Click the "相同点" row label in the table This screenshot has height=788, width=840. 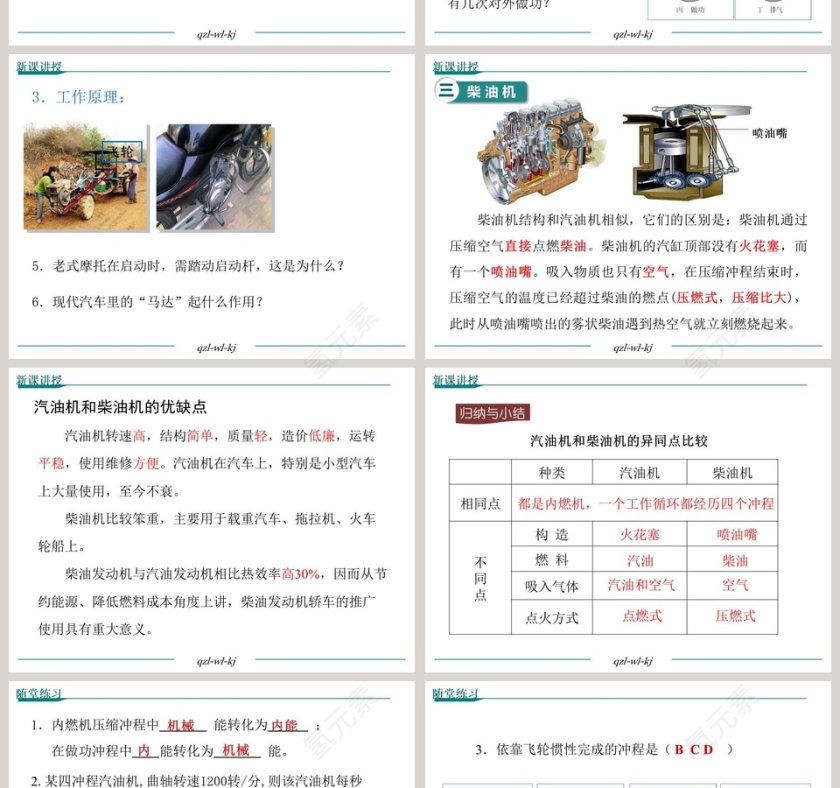pyautogui.click(x=480, y=504)
